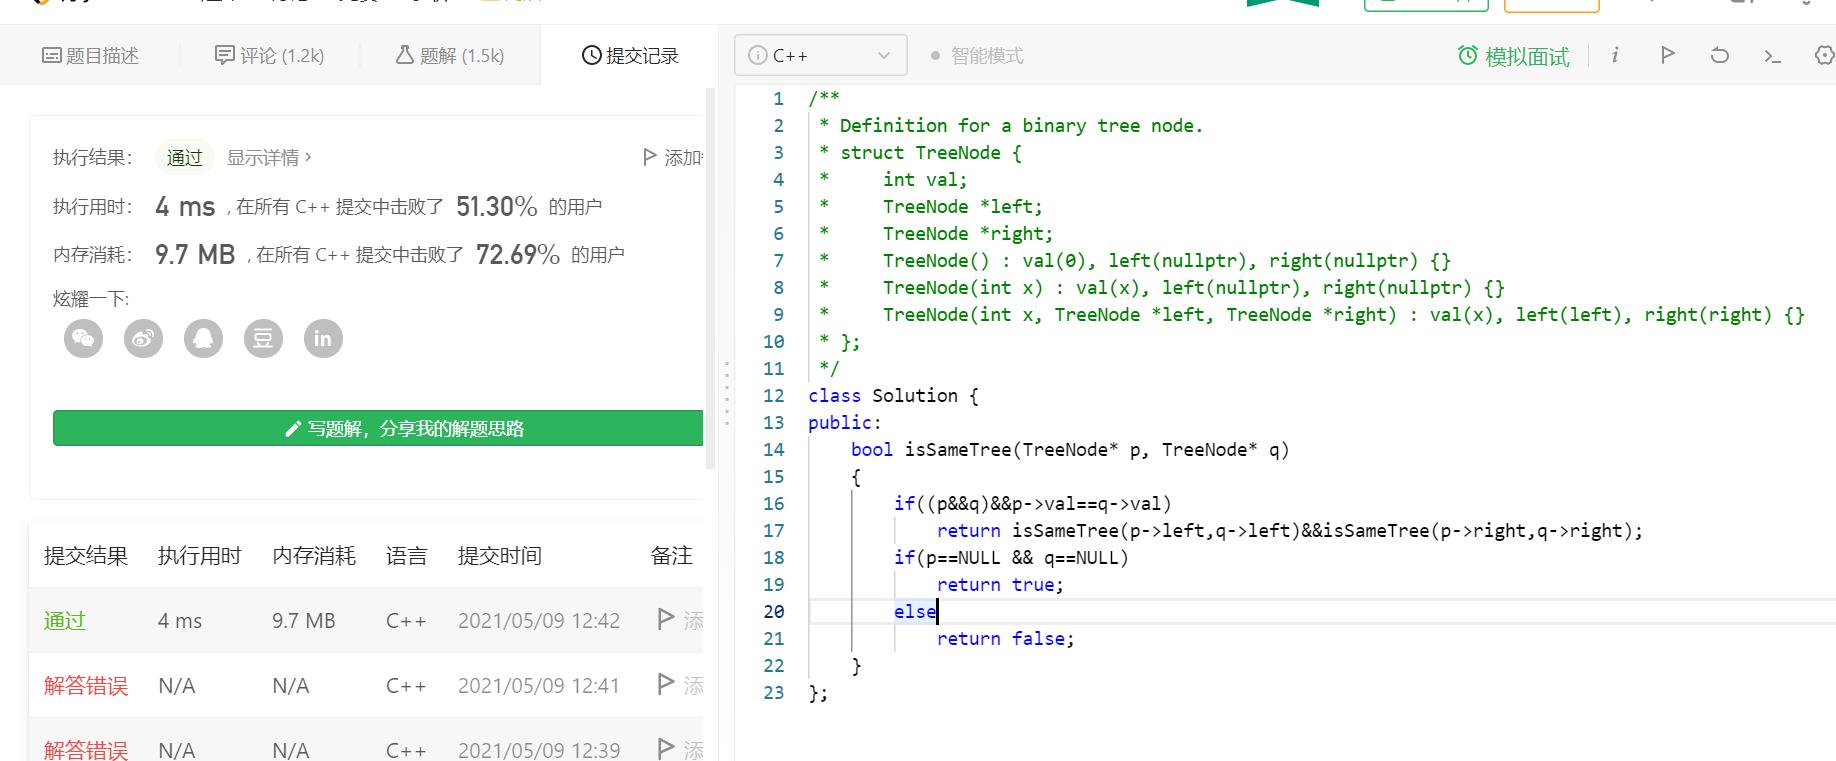This screenshot has width=1836, height=761.
Task: Click 'return false;' on line 21
Action: (1005, 639)
